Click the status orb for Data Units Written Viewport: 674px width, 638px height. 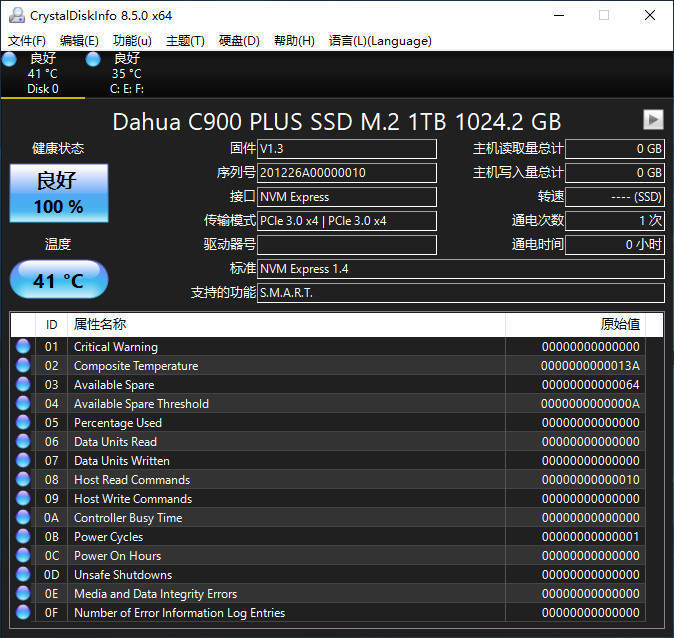coord(23,460)
